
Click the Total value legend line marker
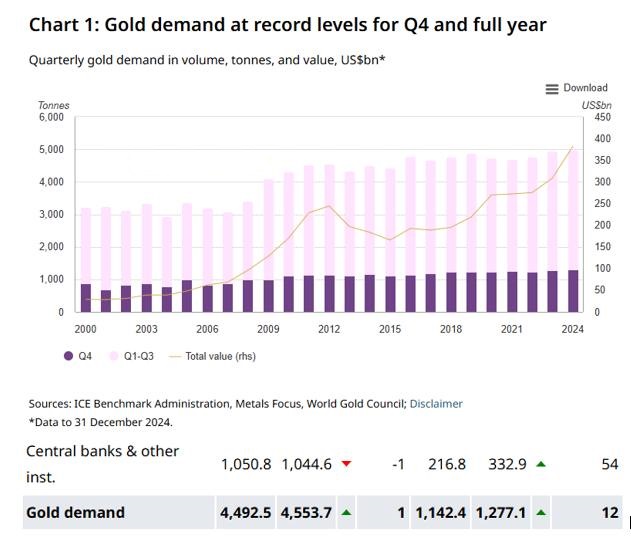(x=175, y=355)
